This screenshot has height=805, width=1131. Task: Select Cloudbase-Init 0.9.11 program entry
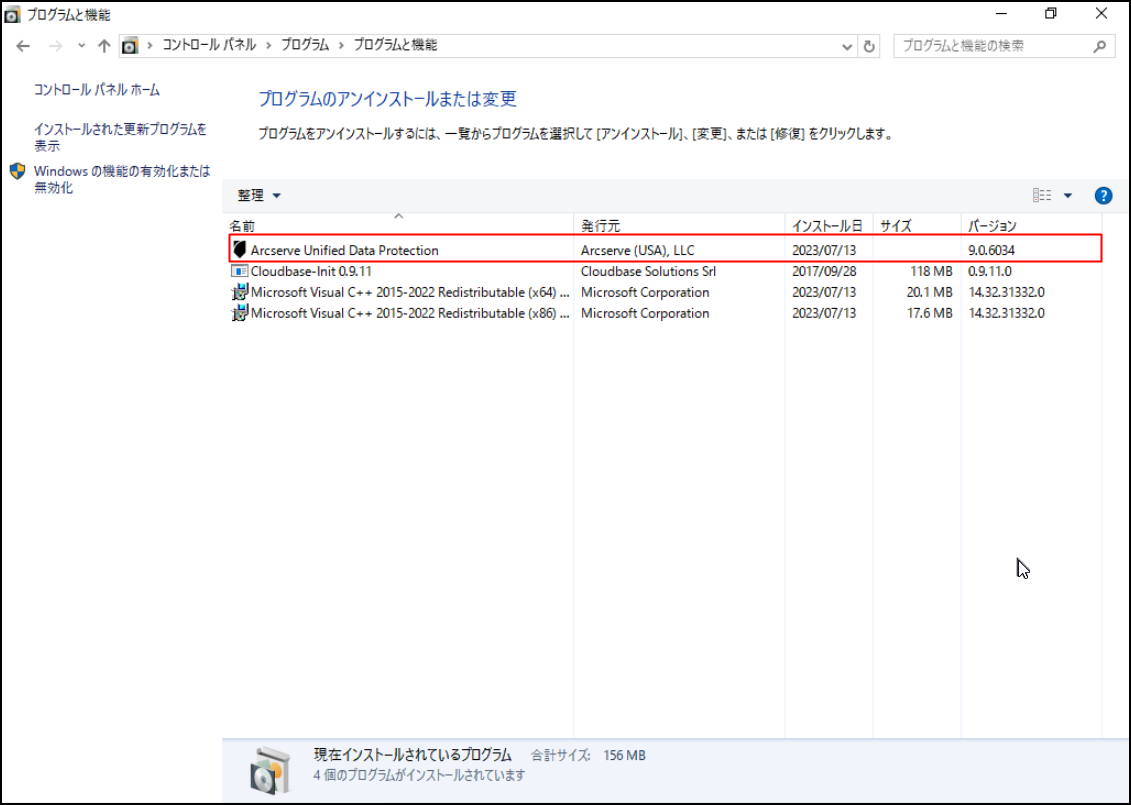[665, 271]
